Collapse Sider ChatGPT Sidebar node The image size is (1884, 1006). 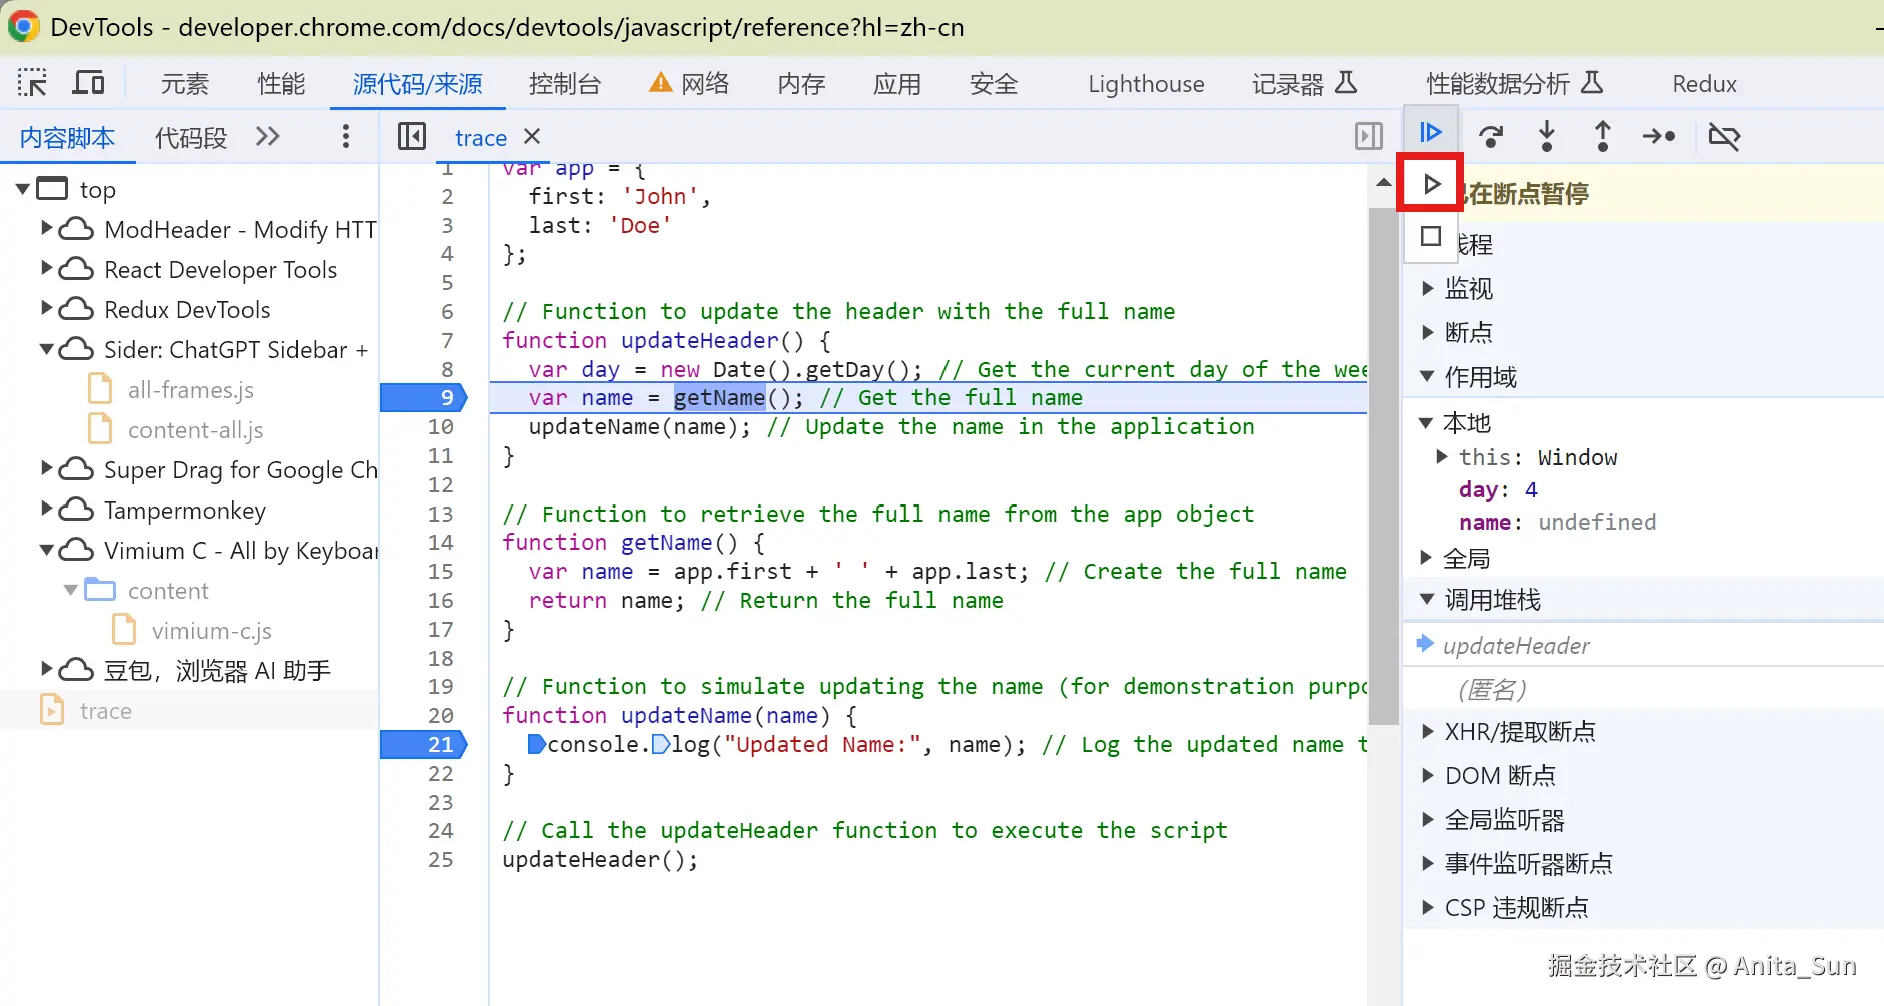pyautogui.click(x=46, y=350)
